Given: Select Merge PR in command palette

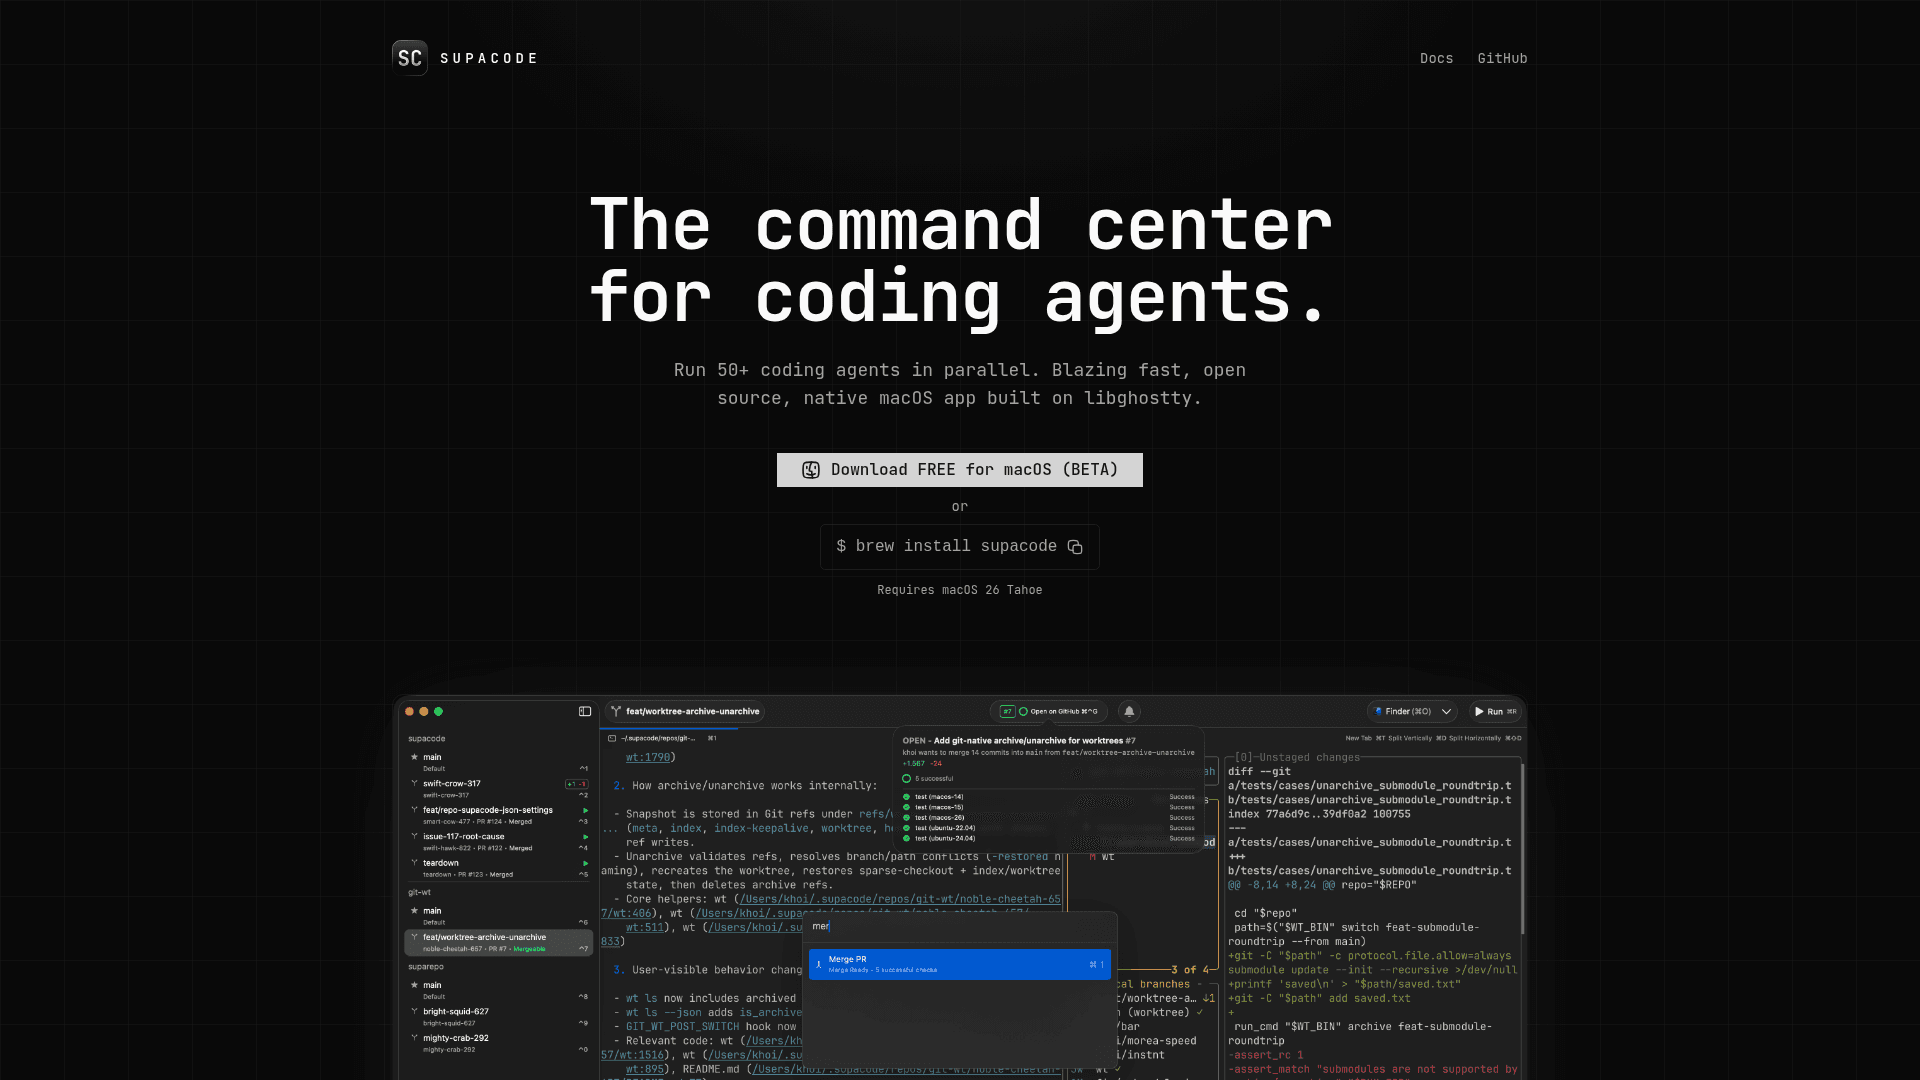Looking at the screenshot, I should click(x=959, y=964).
